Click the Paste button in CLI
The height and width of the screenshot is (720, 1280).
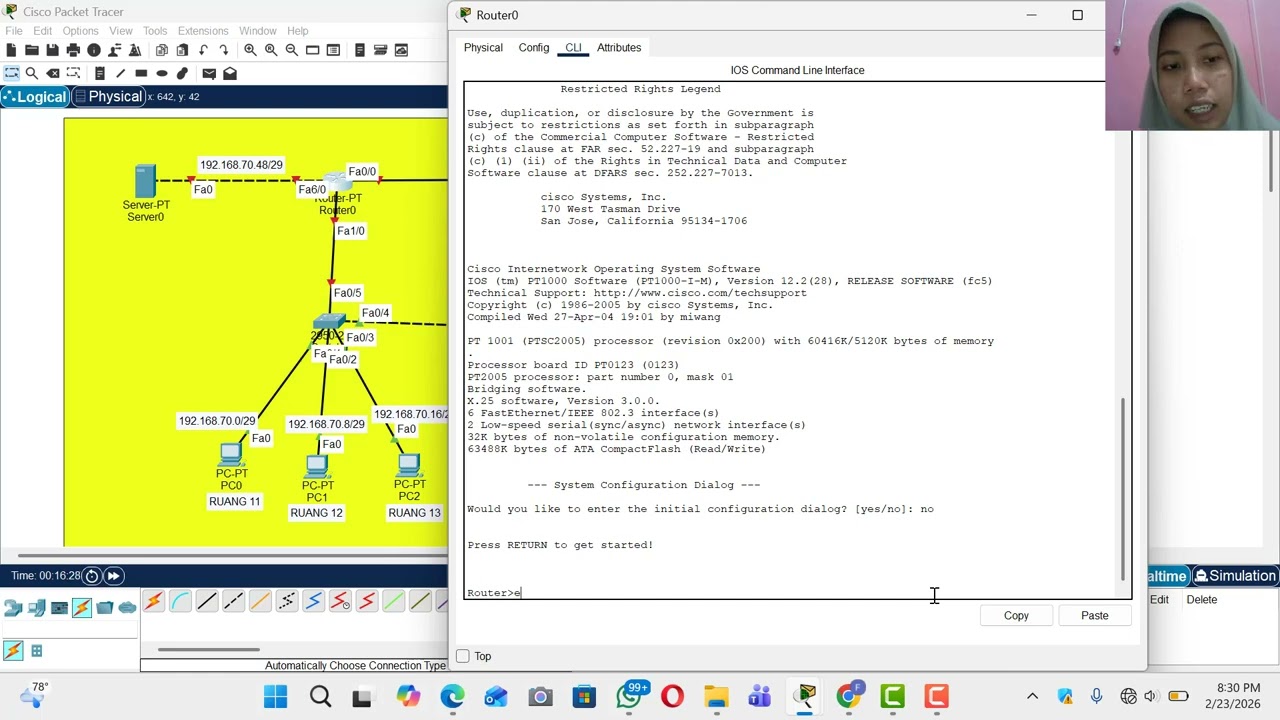pyautogui.click(x=1095, y=616)
